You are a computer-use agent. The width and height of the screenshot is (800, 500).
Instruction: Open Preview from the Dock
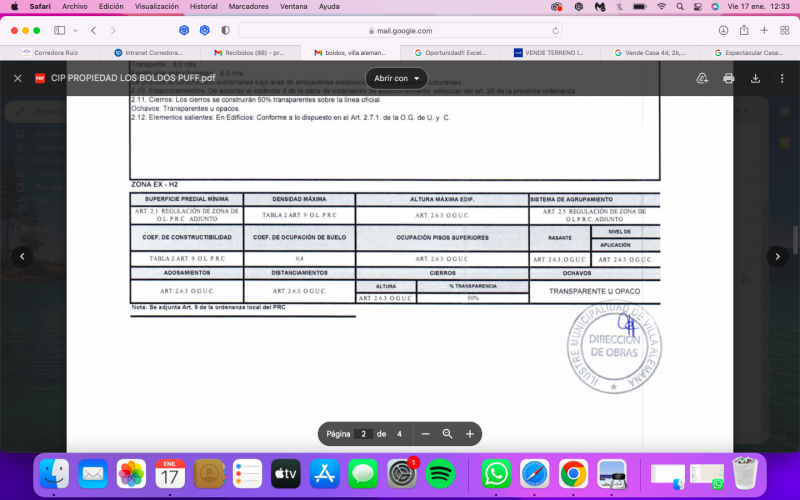612,474
